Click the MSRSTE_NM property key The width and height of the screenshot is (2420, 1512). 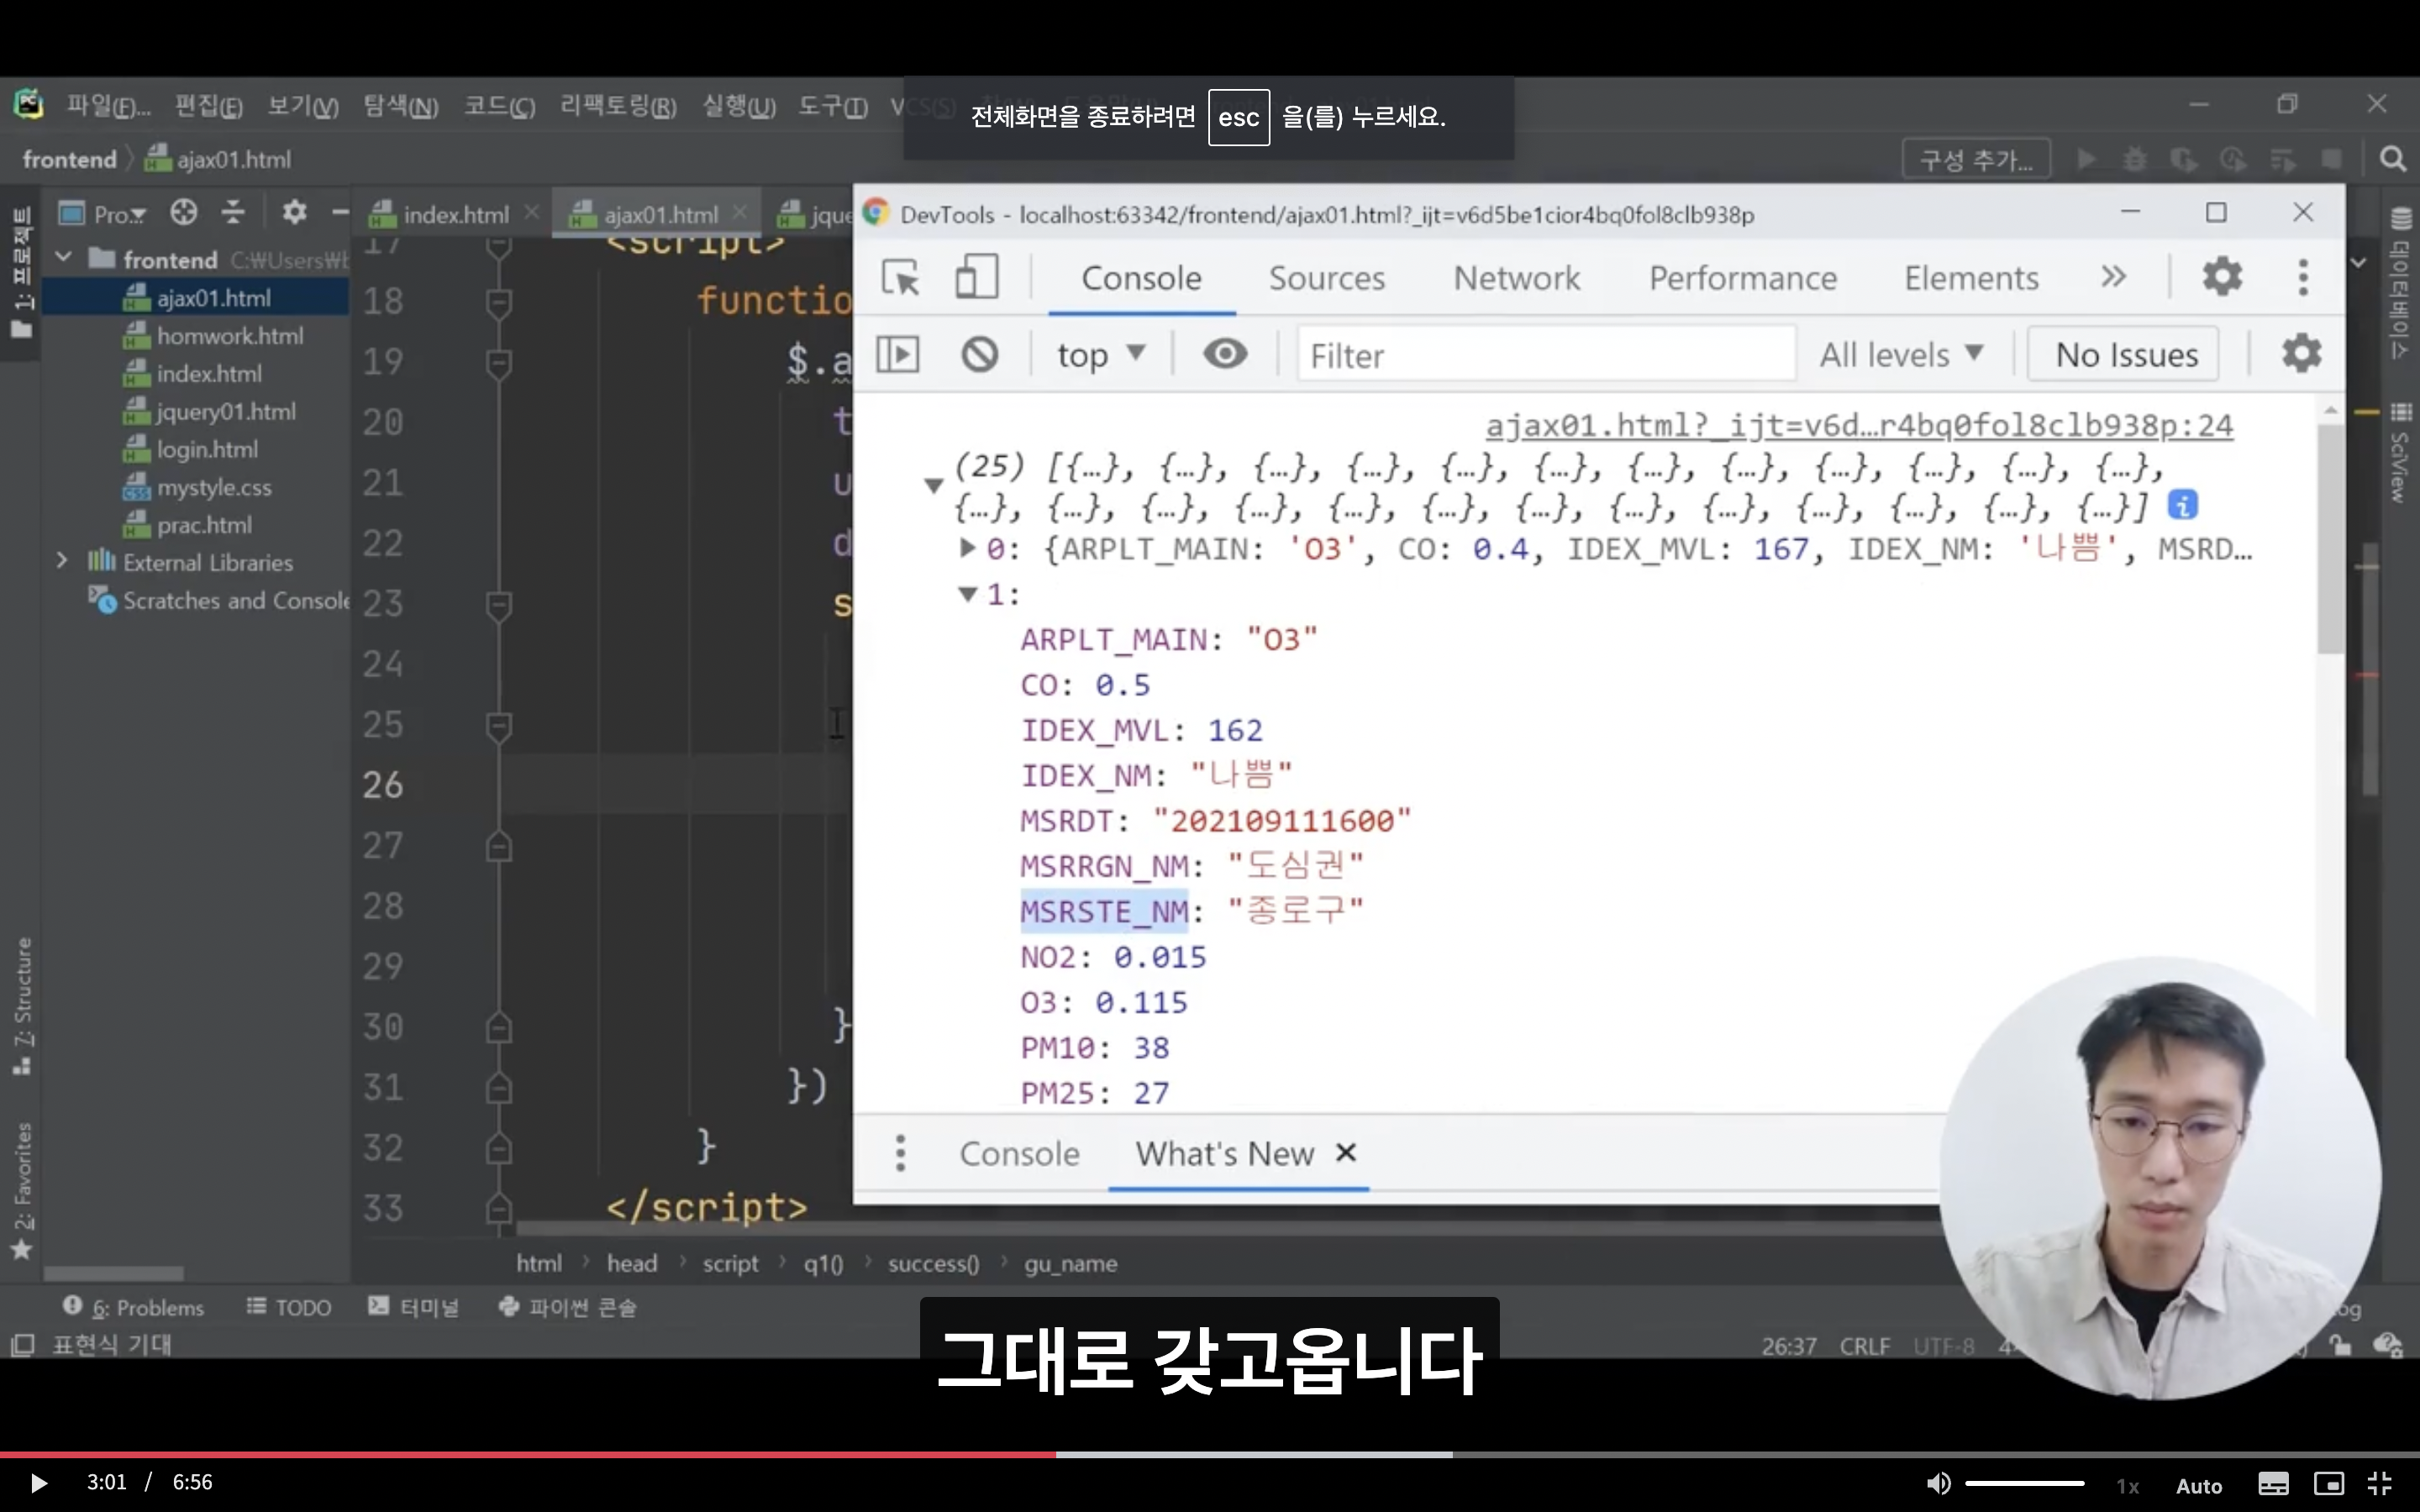pyautogui.click(x=1104, y=911)
